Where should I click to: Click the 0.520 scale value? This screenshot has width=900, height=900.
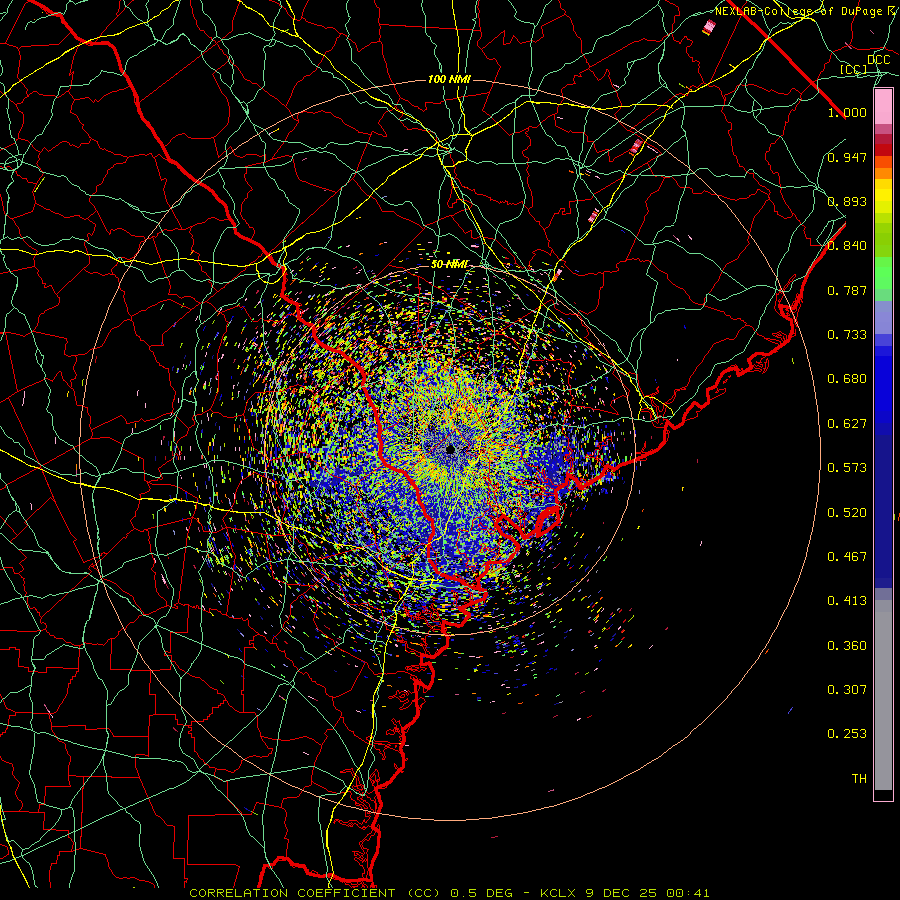pos(847,513)
